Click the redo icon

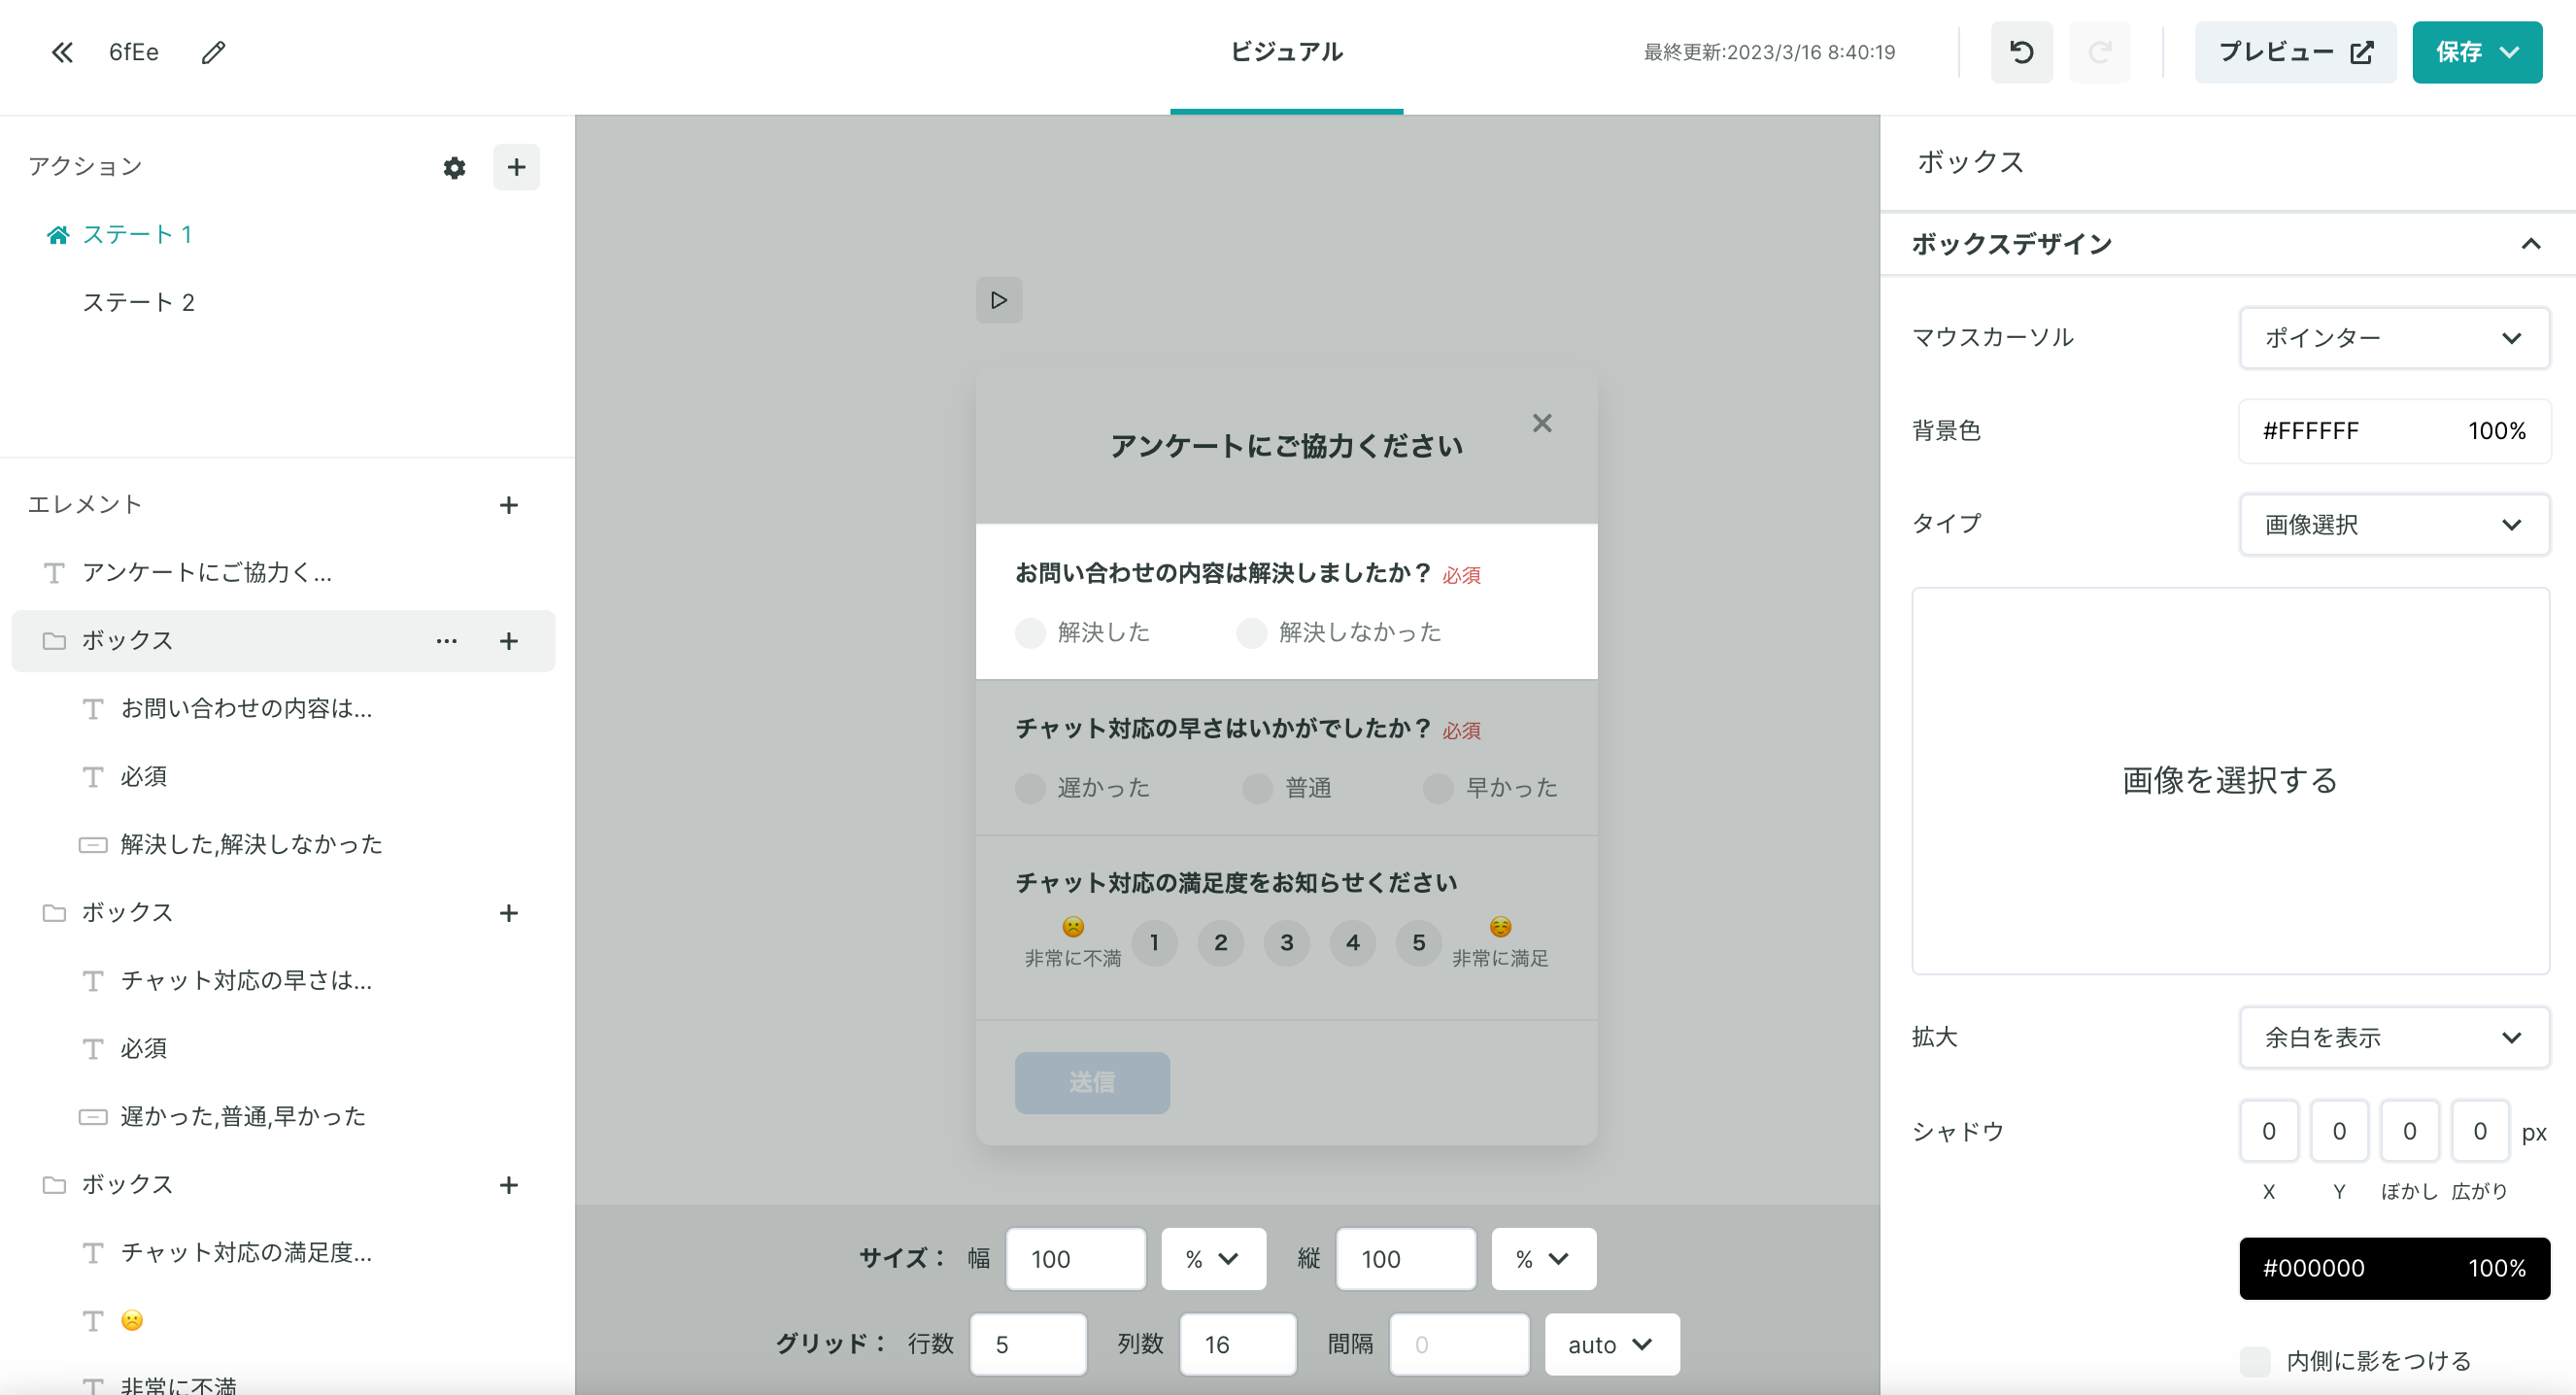pyautogui.click(x=2099, y=52)
